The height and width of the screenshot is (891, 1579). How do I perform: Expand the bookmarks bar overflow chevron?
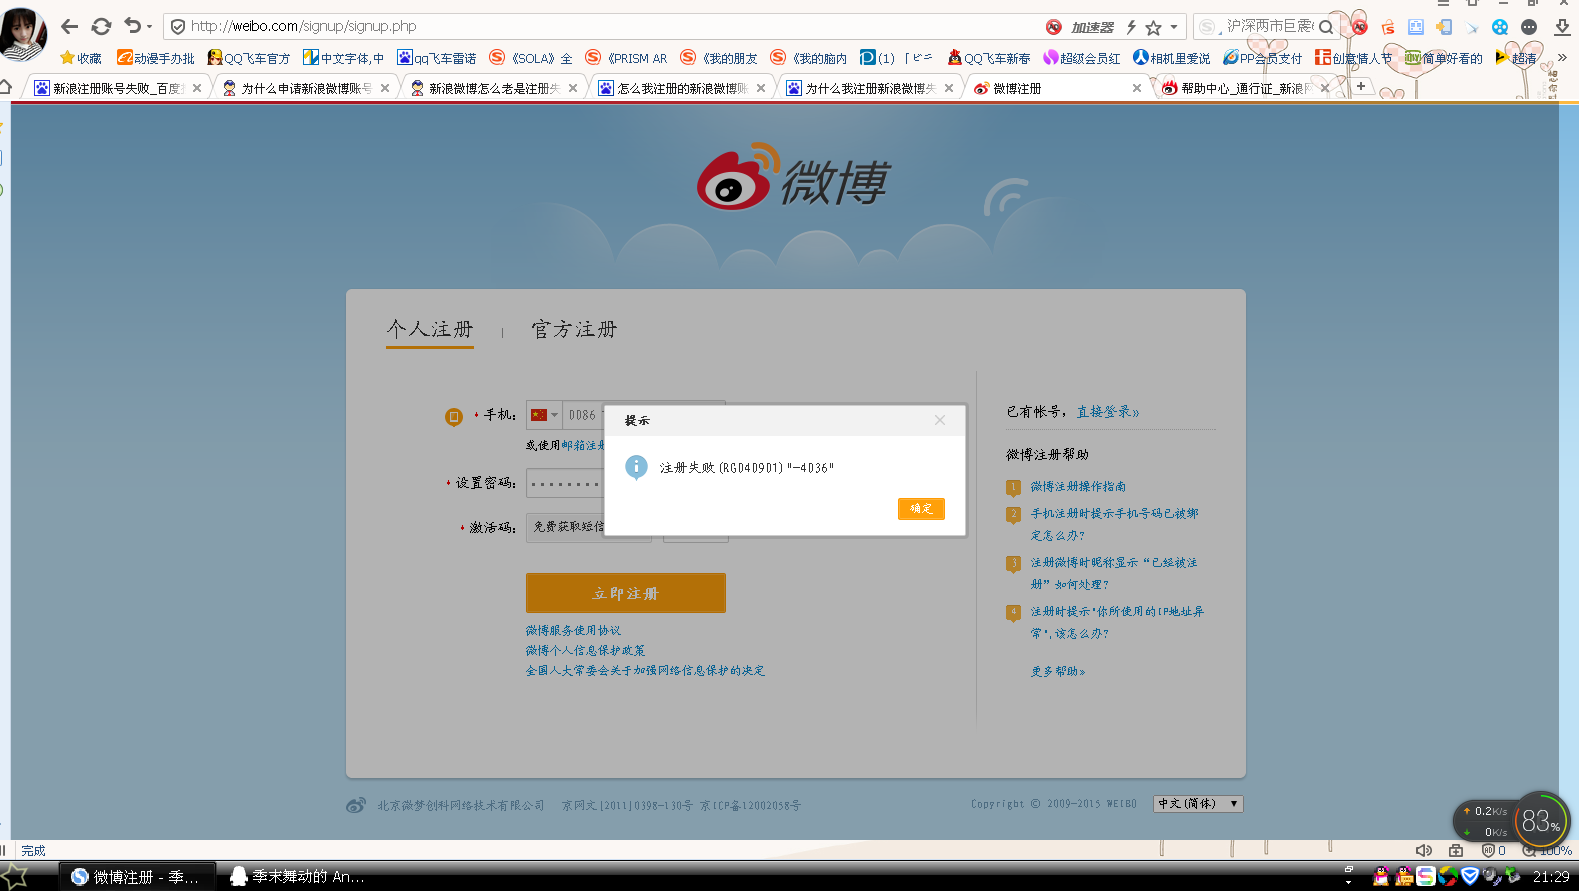(1562, 58)
